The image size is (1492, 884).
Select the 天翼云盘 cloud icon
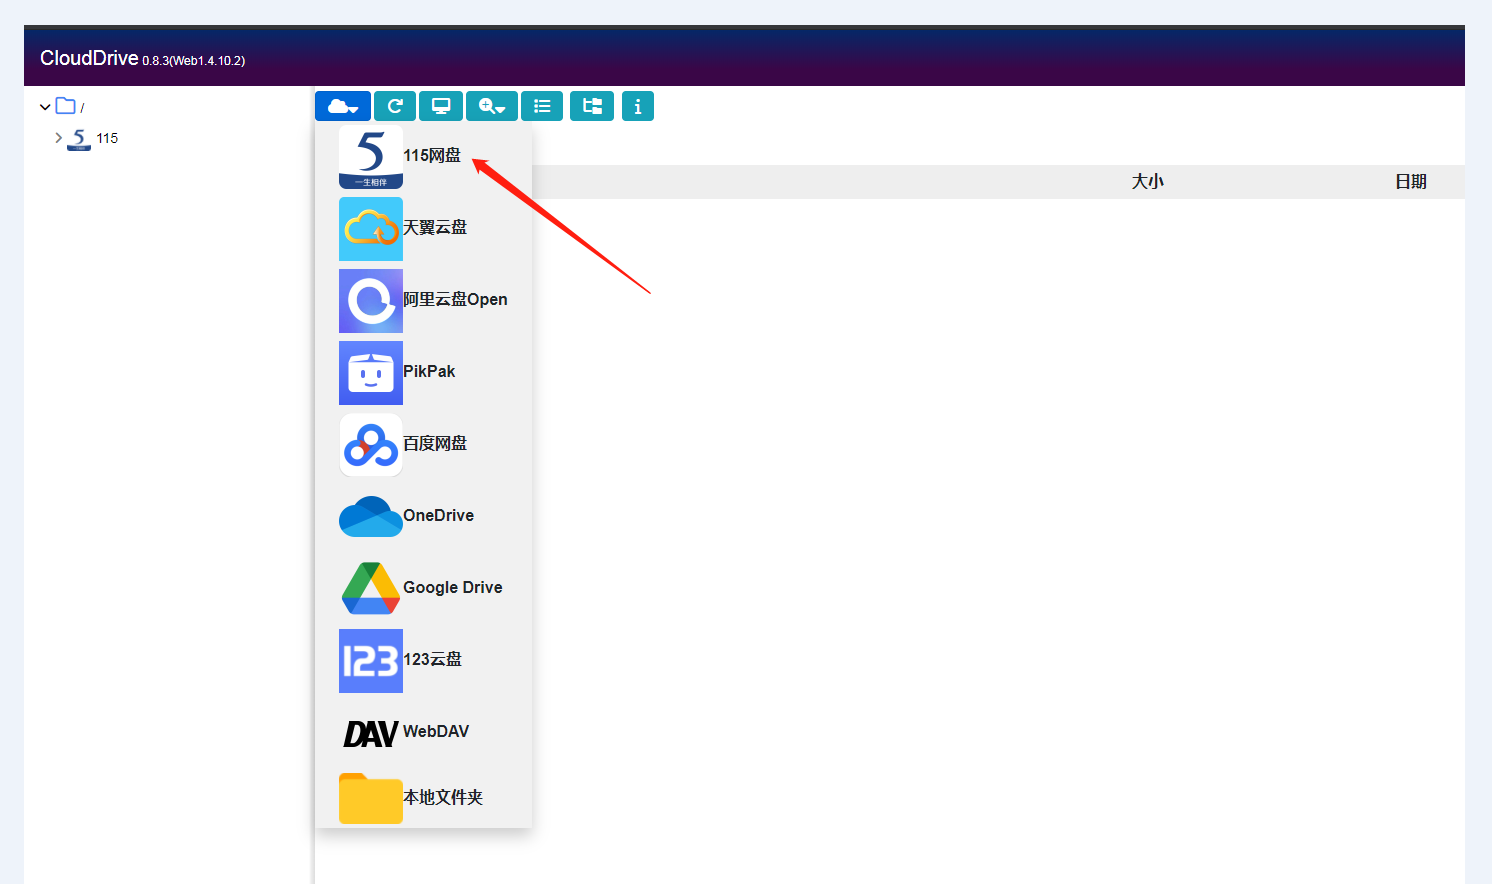coord(371,229)
